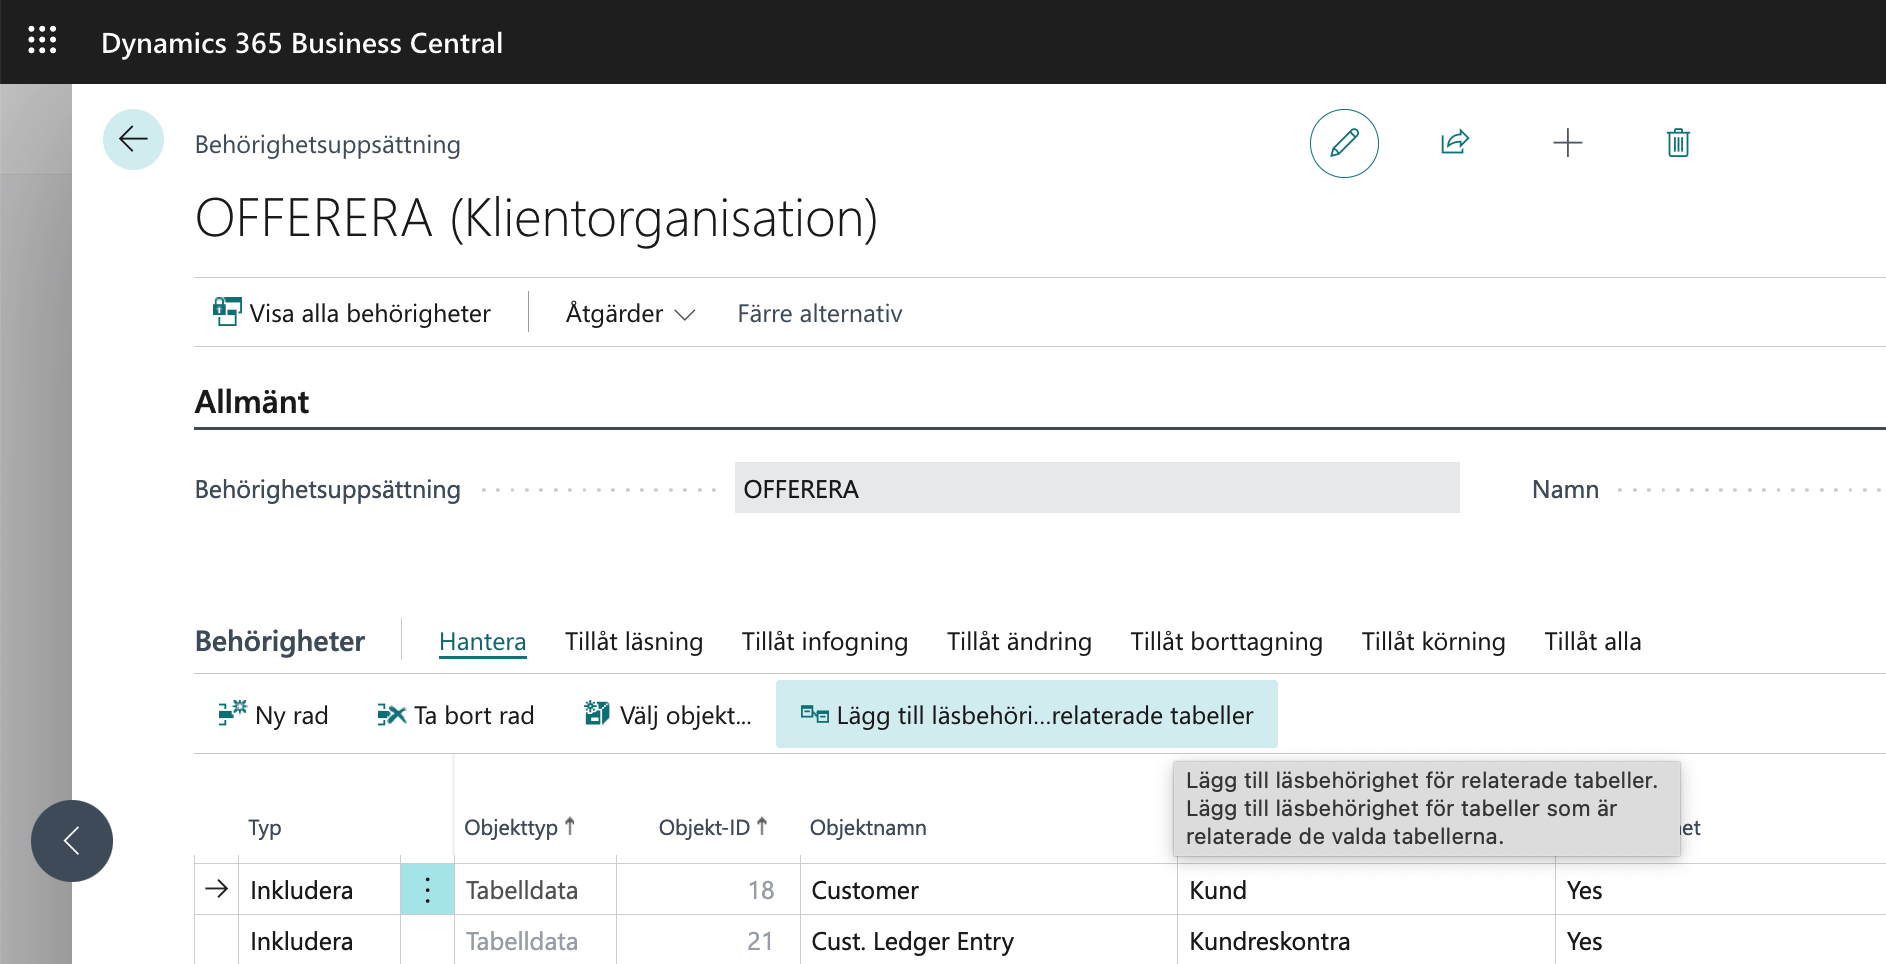Click the OFFERERA permission set field
Image resolution: width=1886 pixels, height=964 pixels.
tap(1097, 488)
